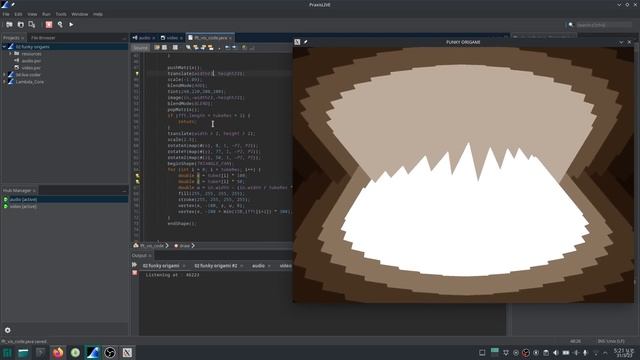Open the File menu
This screenshot has height=360, width=640.
6,14
